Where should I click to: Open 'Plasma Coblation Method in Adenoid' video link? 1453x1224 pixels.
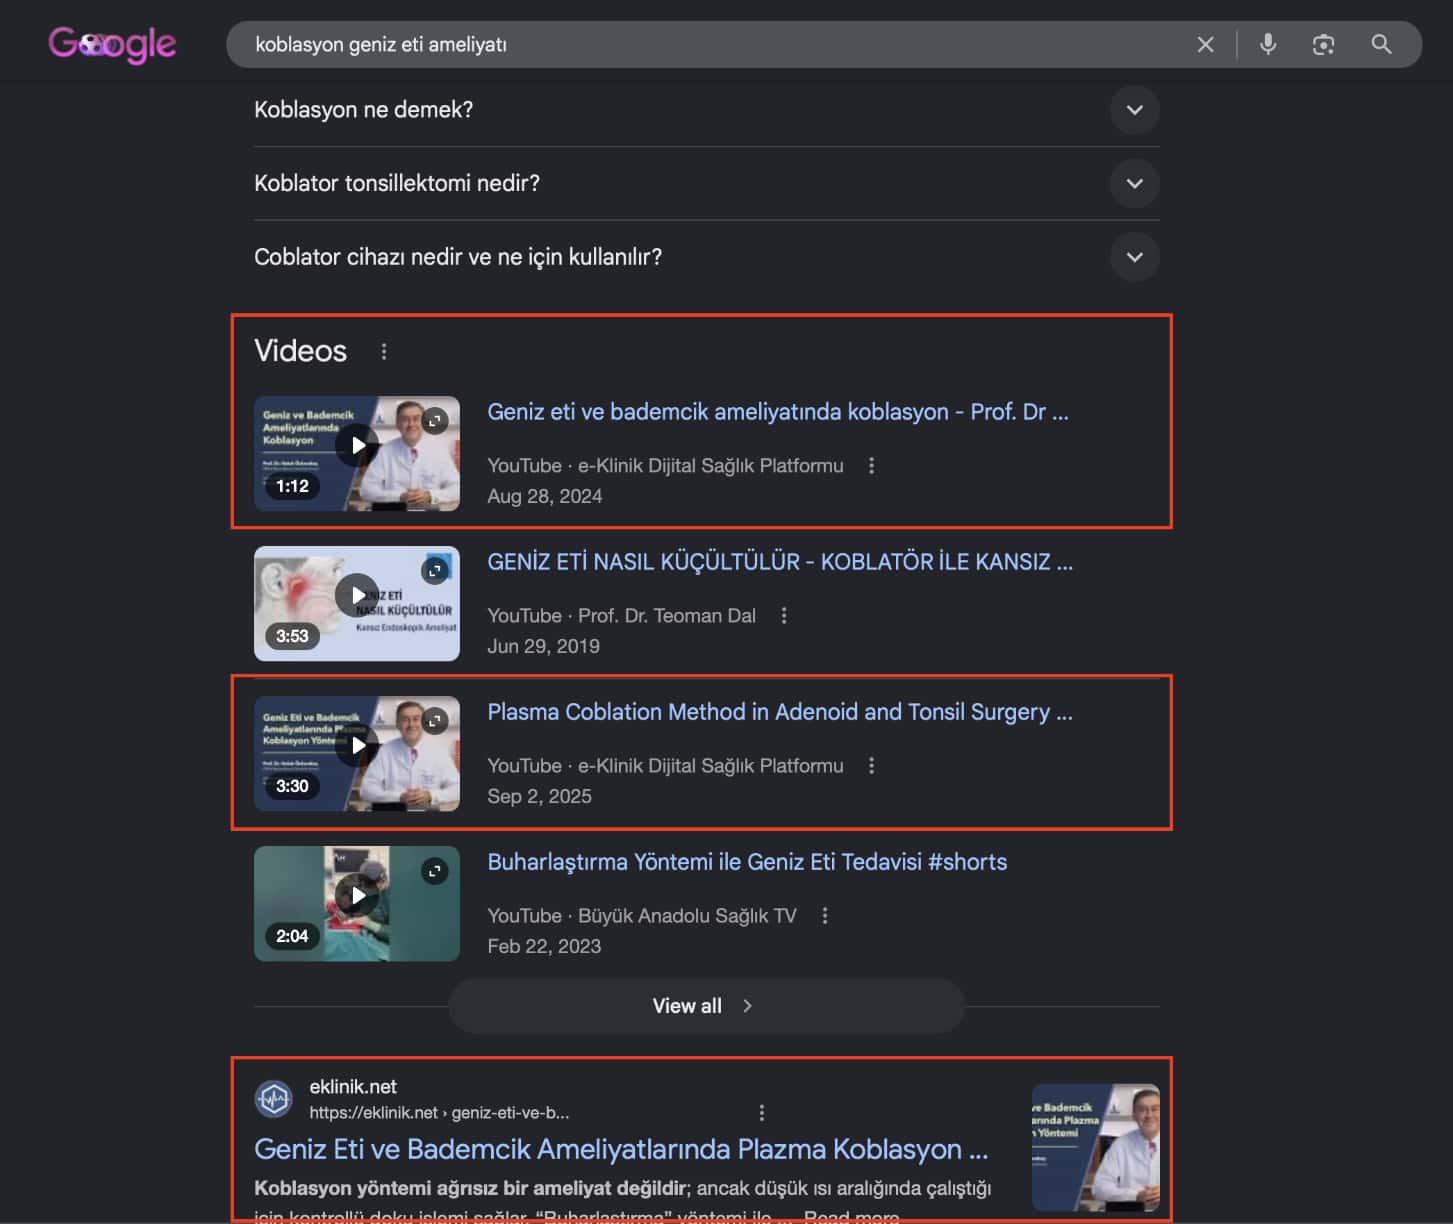[x=780, y=712]
